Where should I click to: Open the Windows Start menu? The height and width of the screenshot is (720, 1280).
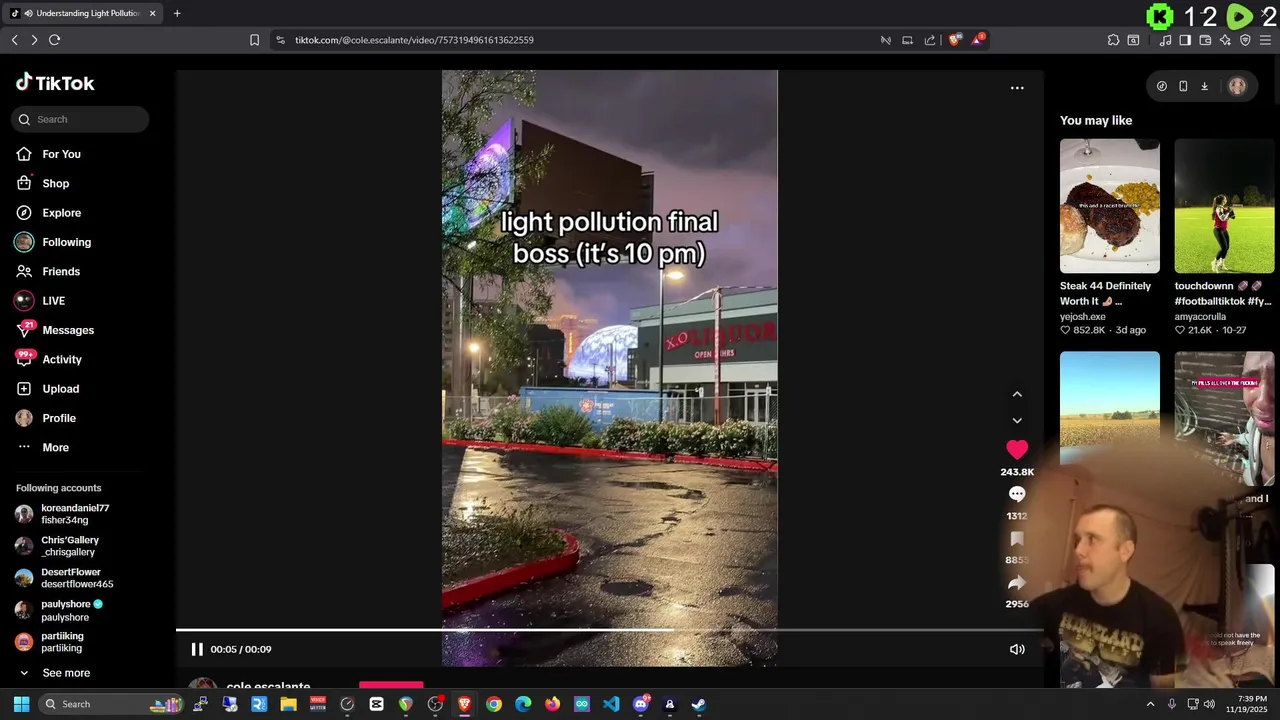click(21, 704)
